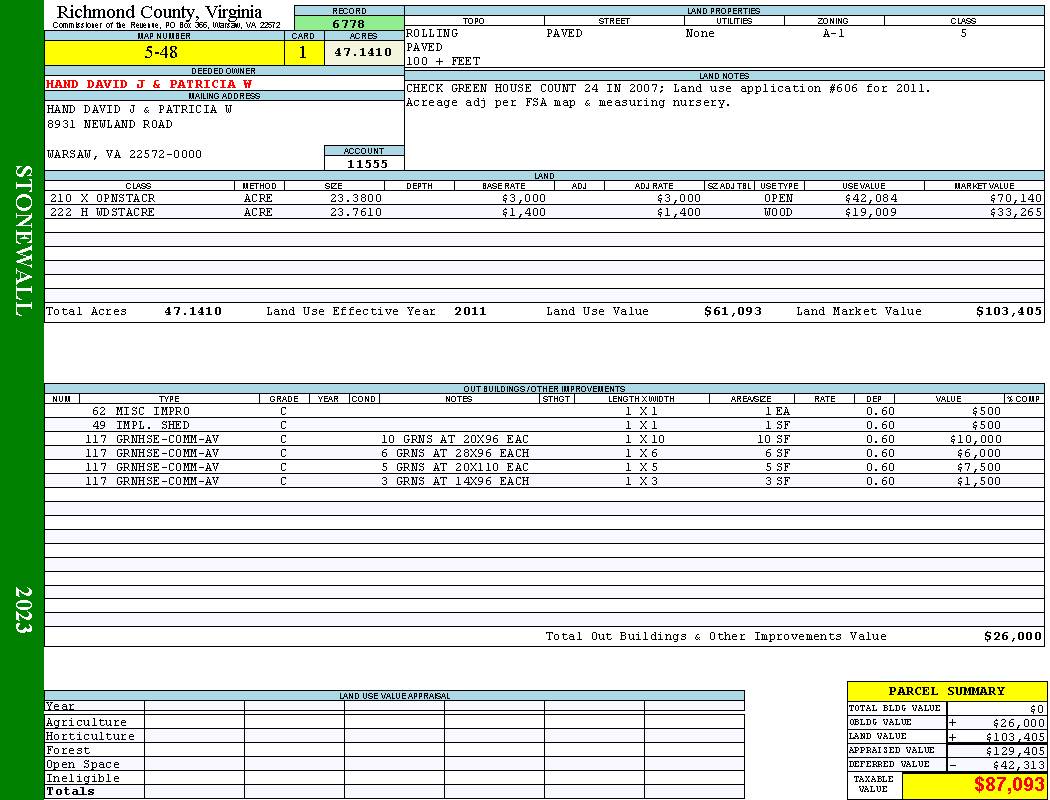This screenshot has width=1050, height=800.
Task: Click Land Use Effective Year 2011
Action: (x=470, y=311)
